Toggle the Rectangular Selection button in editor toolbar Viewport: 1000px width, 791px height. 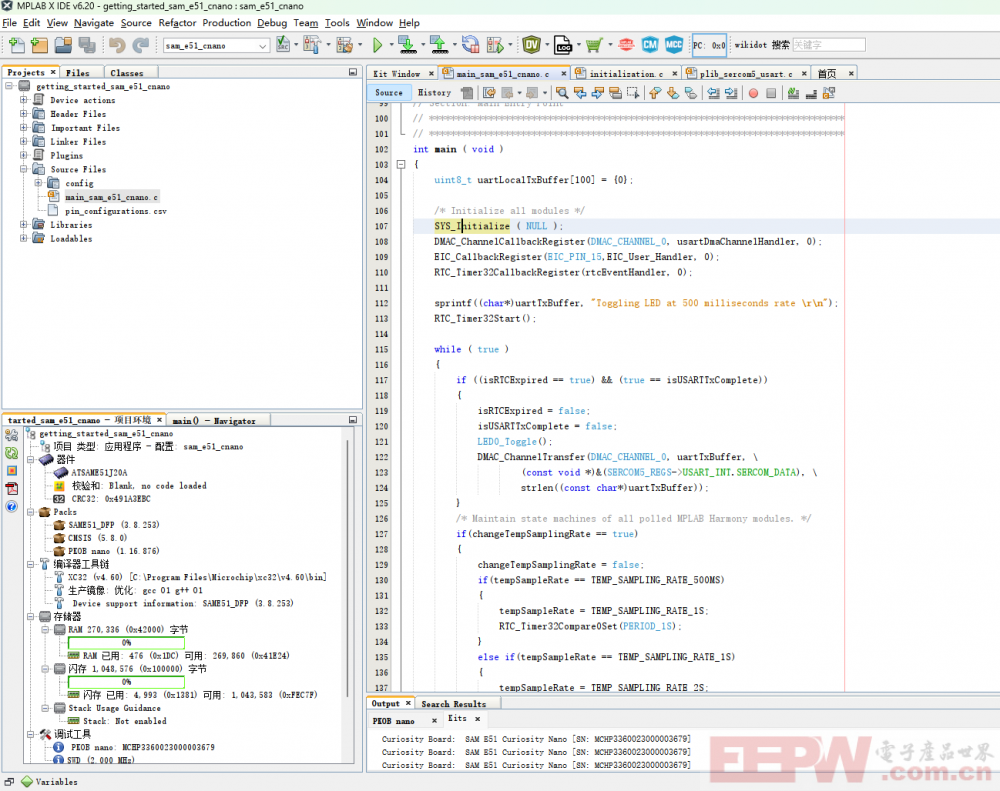pos(633,93)
